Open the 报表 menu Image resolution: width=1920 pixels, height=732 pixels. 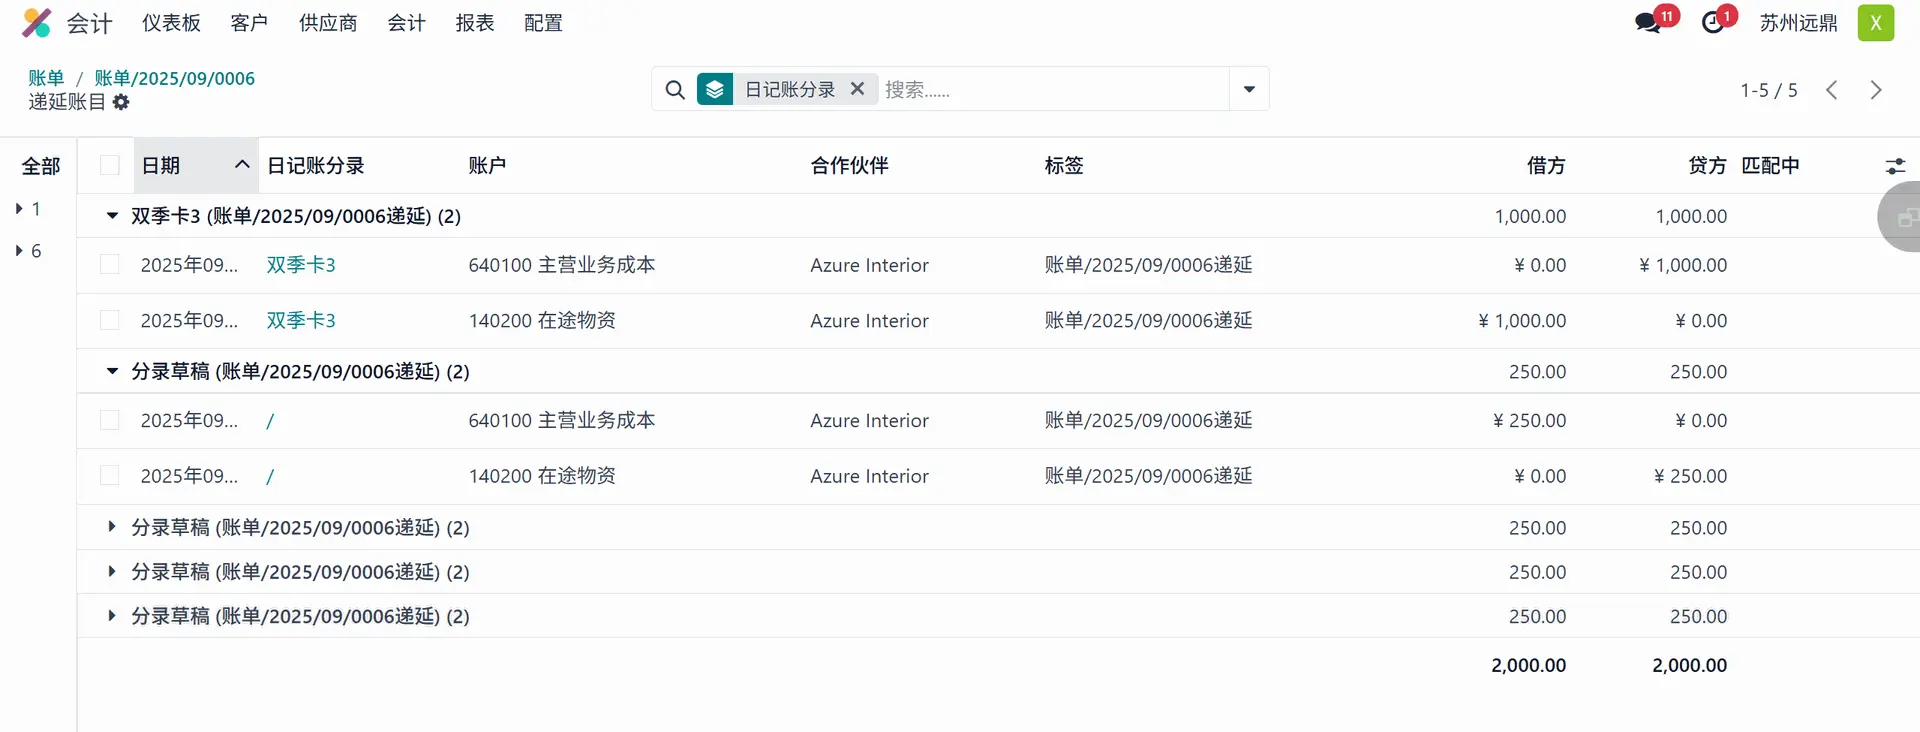tap(474, 23)
